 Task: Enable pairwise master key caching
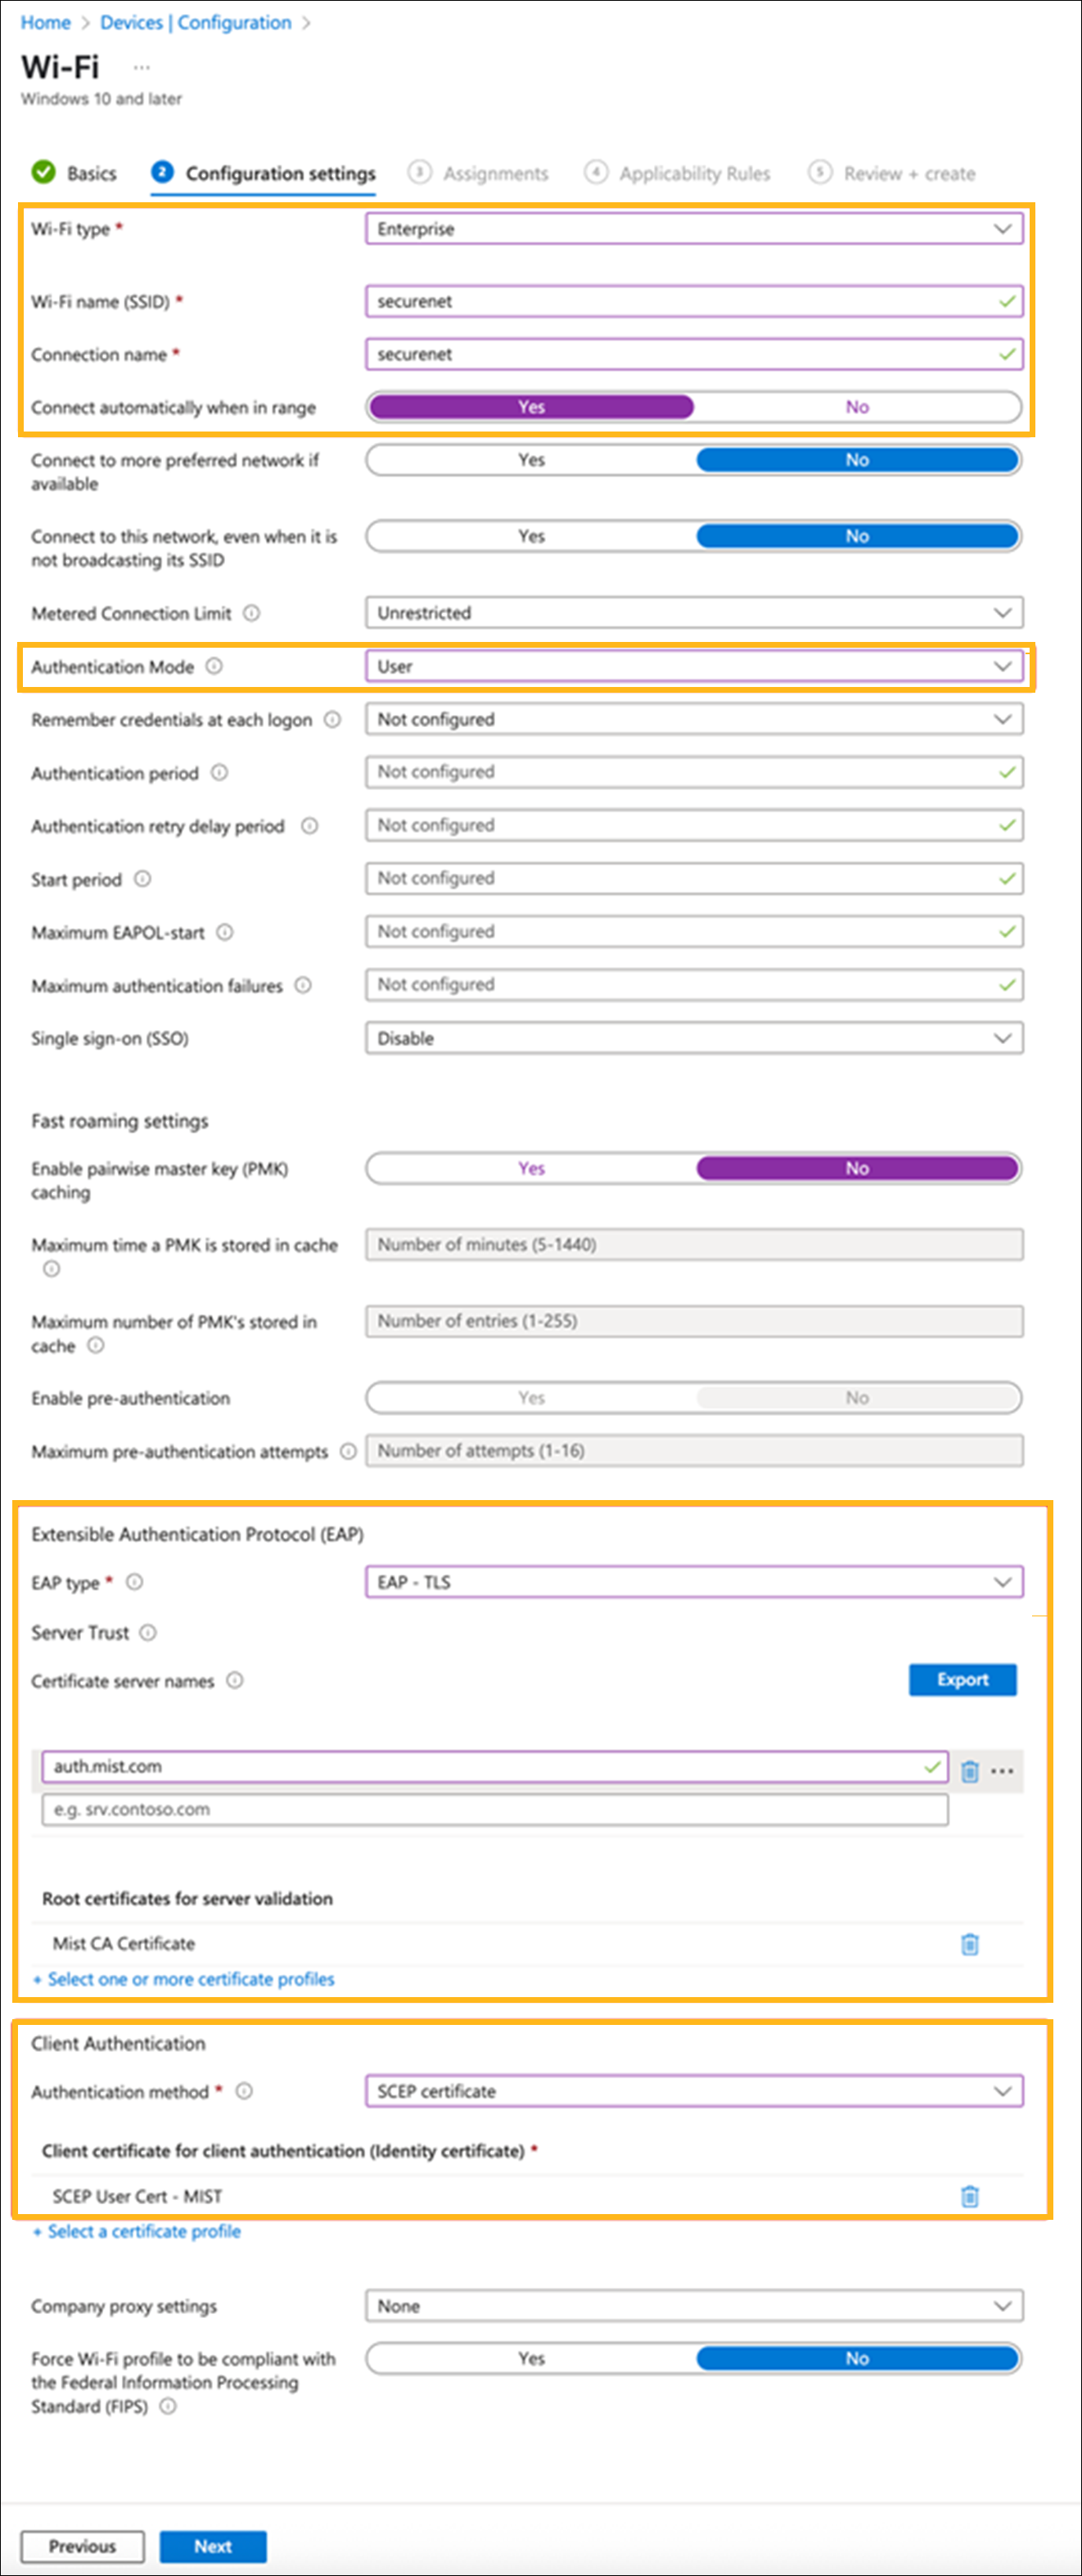click(x=531, y=1168)
